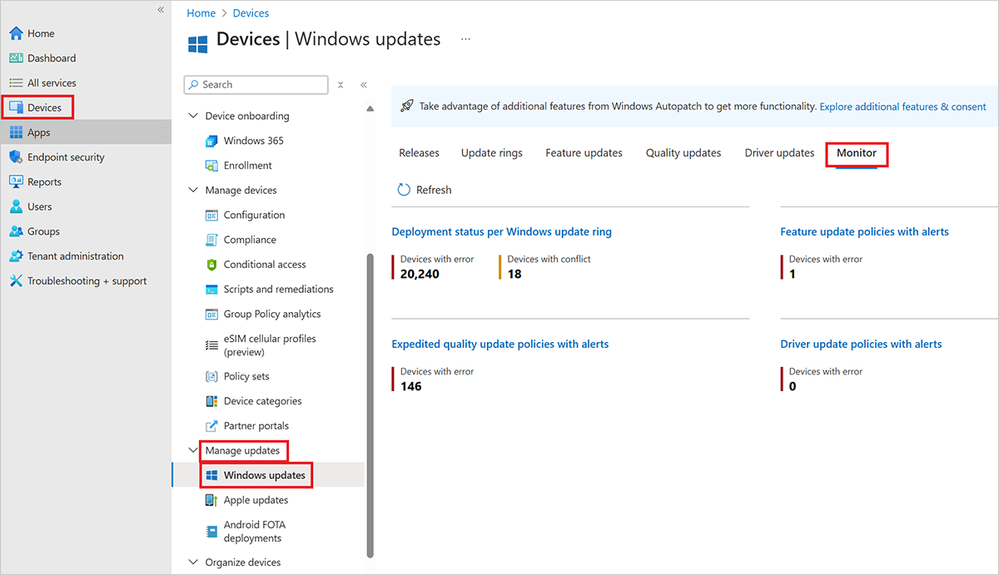Click the rocket icon in Autopatch banner

pyautogui.click(x=406, y=106)
